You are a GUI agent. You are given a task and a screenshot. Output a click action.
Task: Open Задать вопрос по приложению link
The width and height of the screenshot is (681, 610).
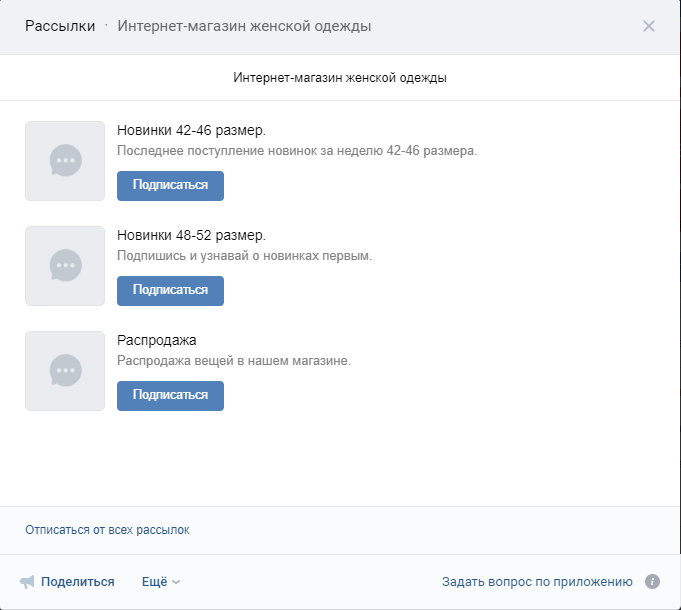coord(537,582)
